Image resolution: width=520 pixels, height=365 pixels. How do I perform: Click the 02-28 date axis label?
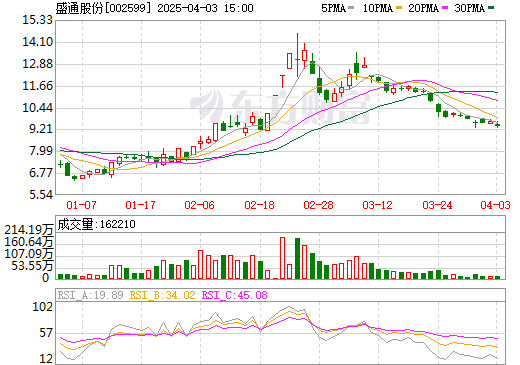(x=318, y=205)
